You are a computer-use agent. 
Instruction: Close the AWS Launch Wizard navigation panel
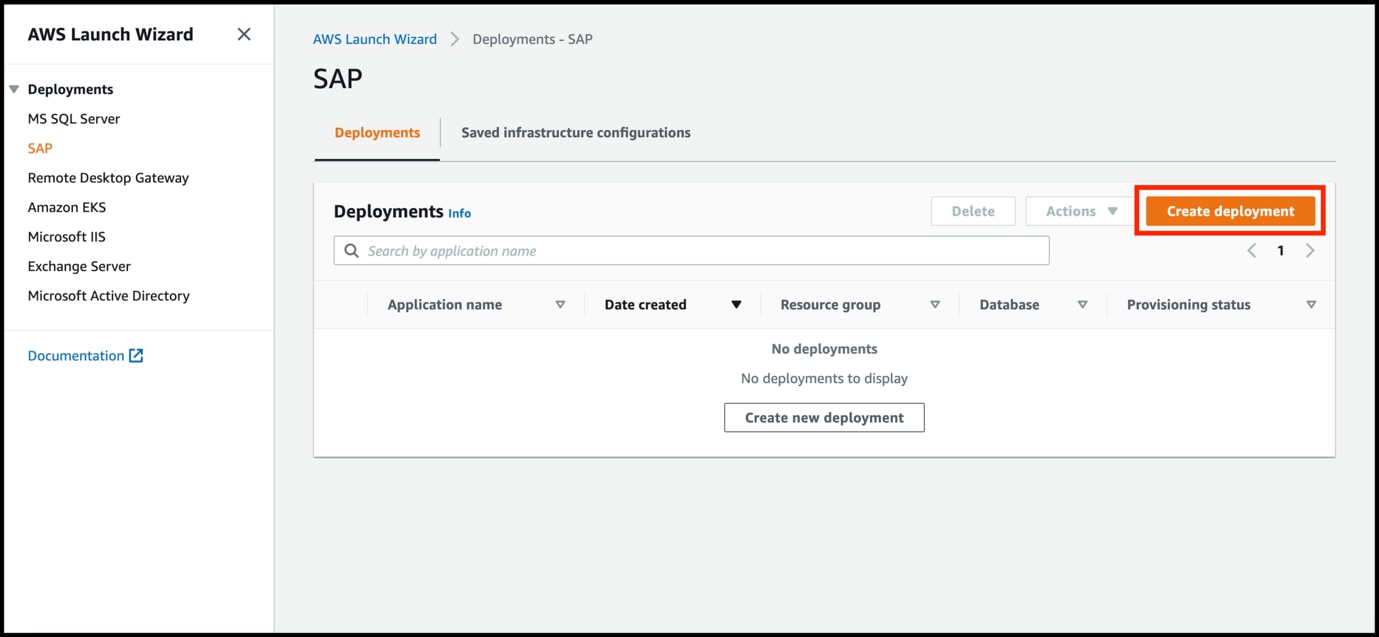coord(243,33)
